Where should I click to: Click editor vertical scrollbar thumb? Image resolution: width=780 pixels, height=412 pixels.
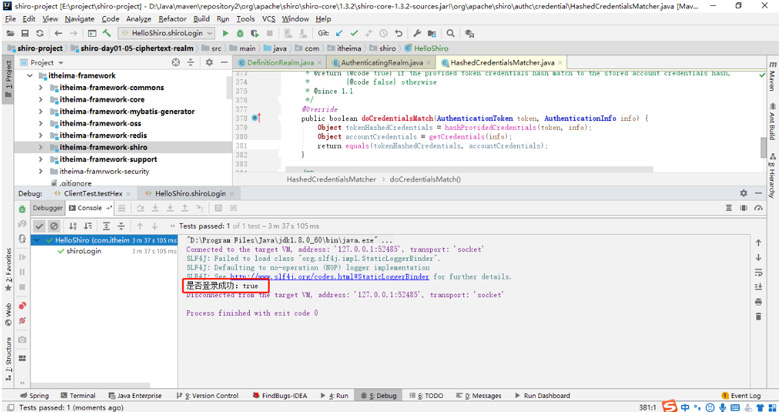[x=764, y=148]
